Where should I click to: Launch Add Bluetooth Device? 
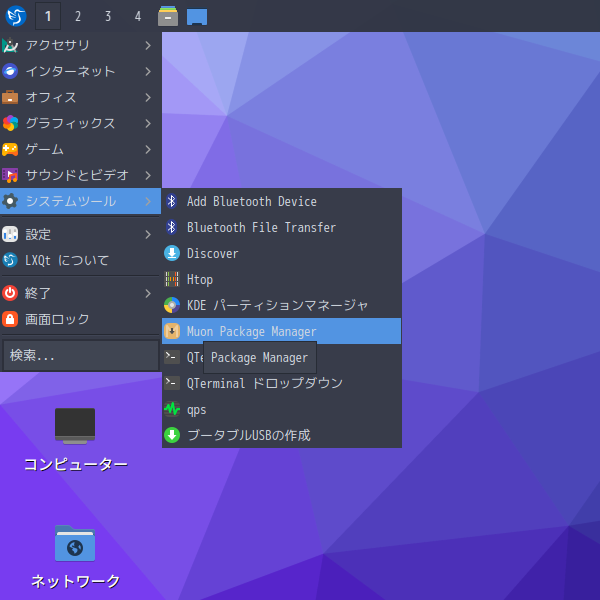(x=282, y=201)
